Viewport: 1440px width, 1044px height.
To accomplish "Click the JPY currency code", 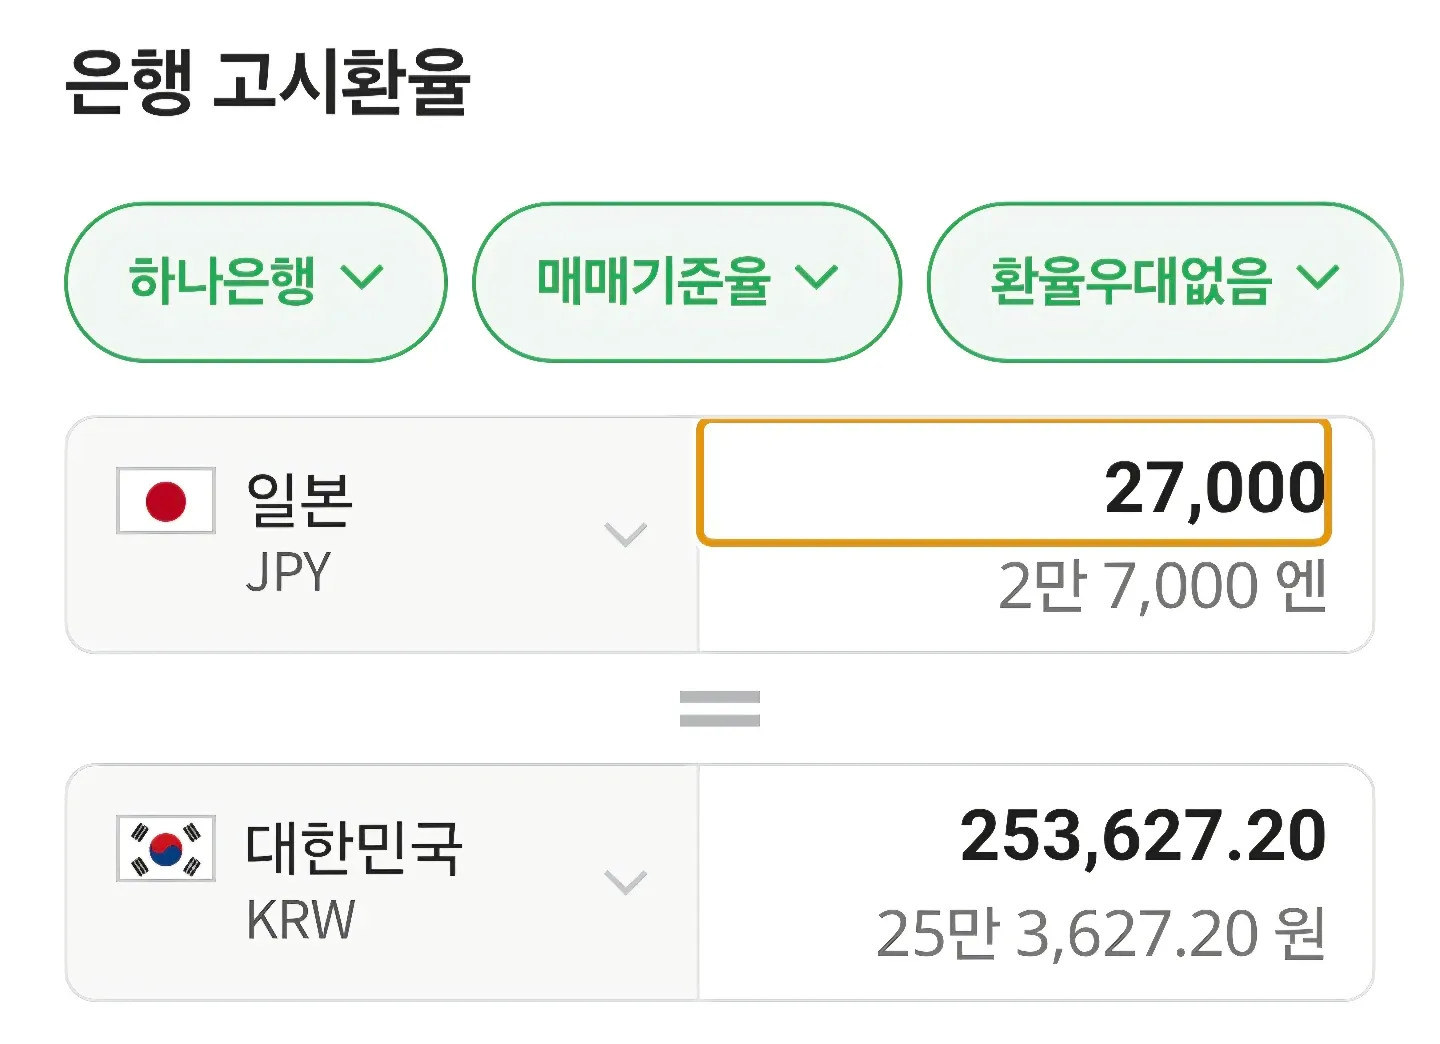I will [x=288, y=573].
